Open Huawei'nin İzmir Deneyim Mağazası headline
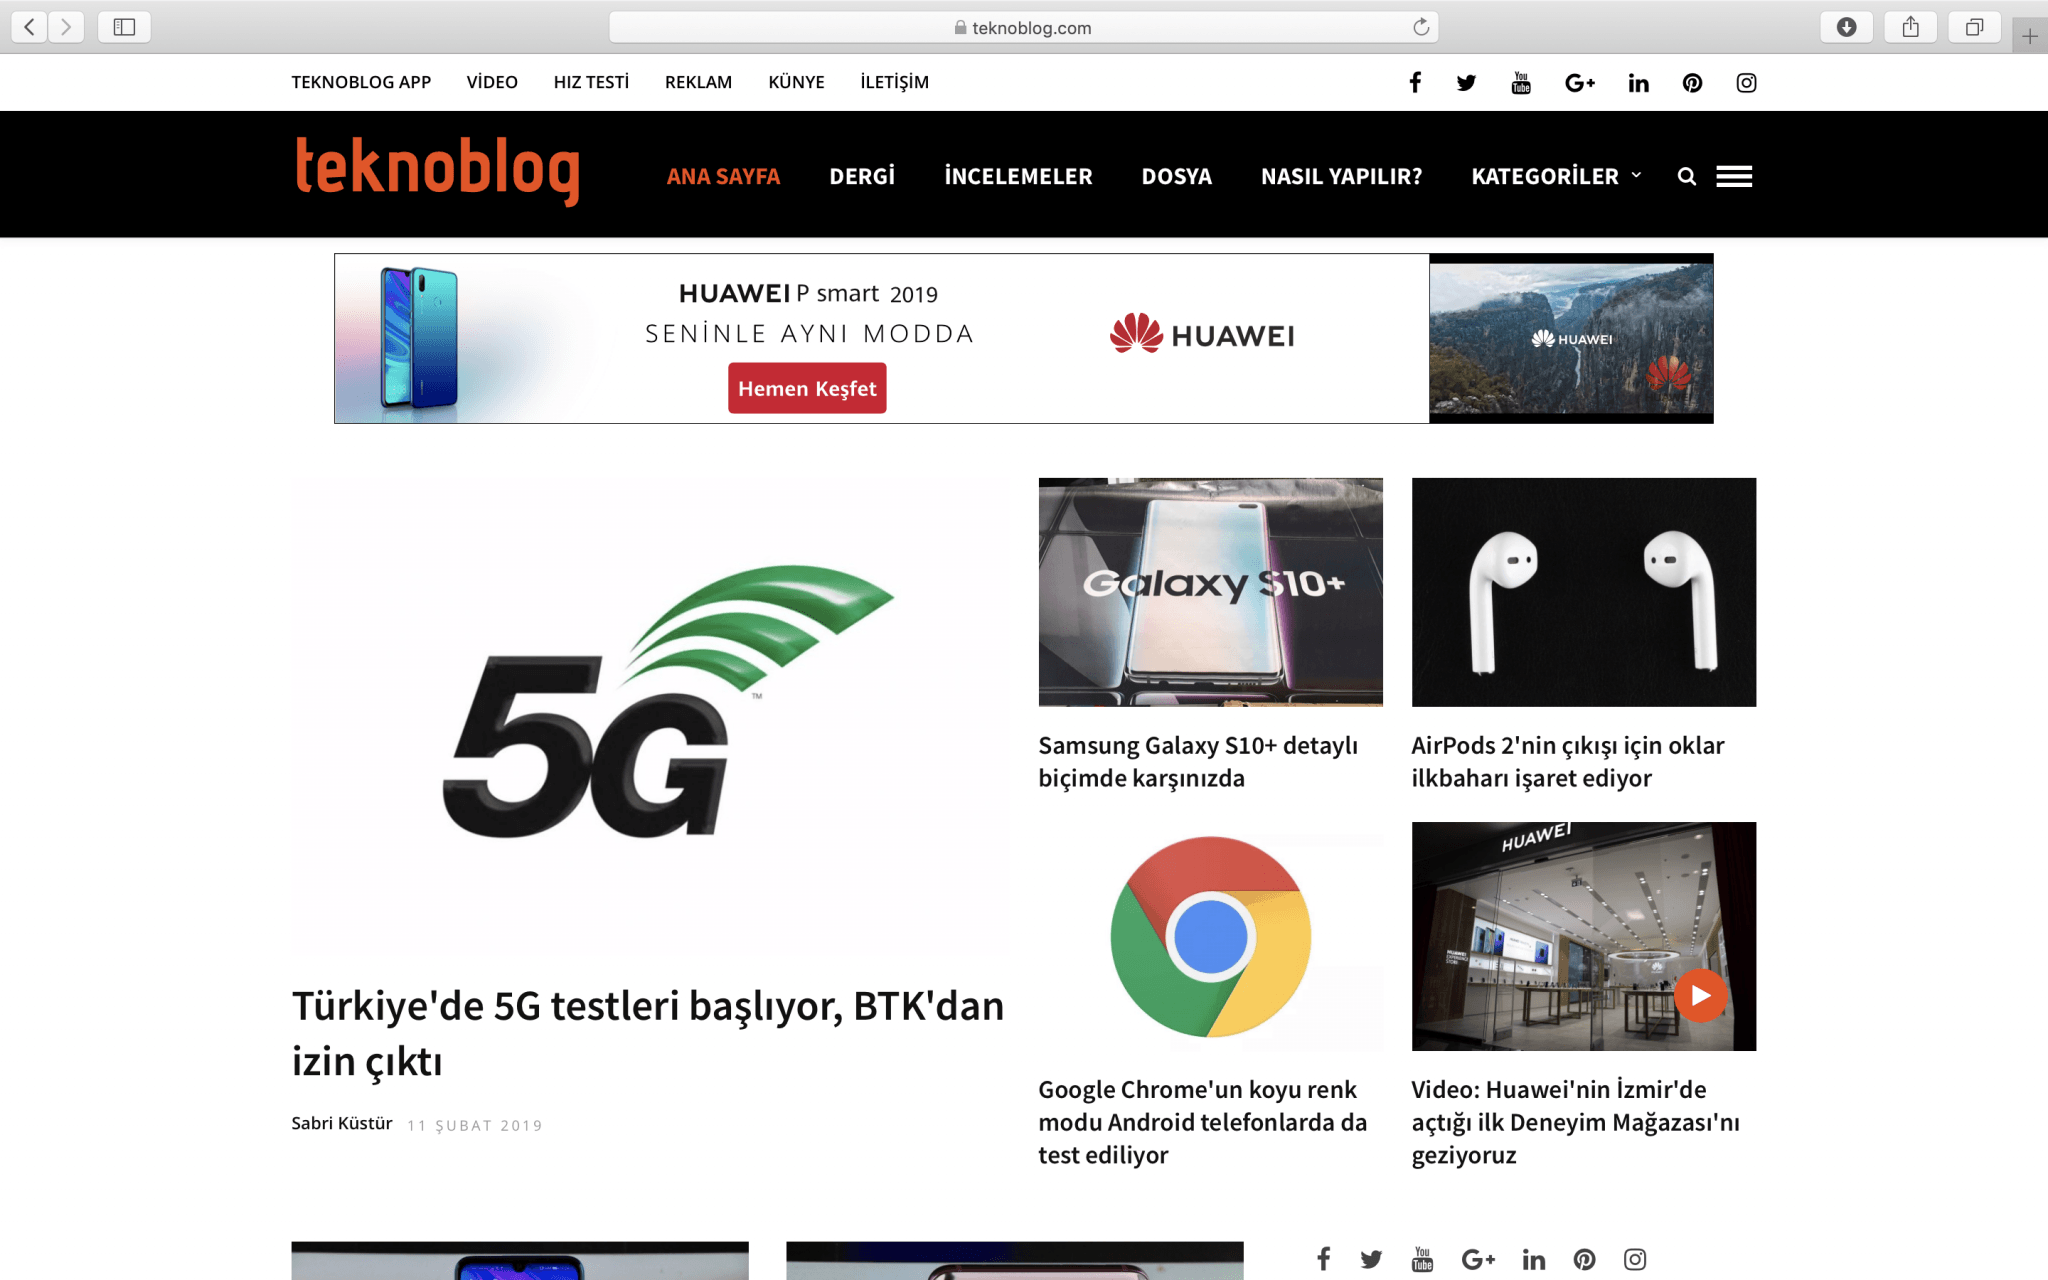This screenshot has width=2048, height=1280. click(1575, 1122)
